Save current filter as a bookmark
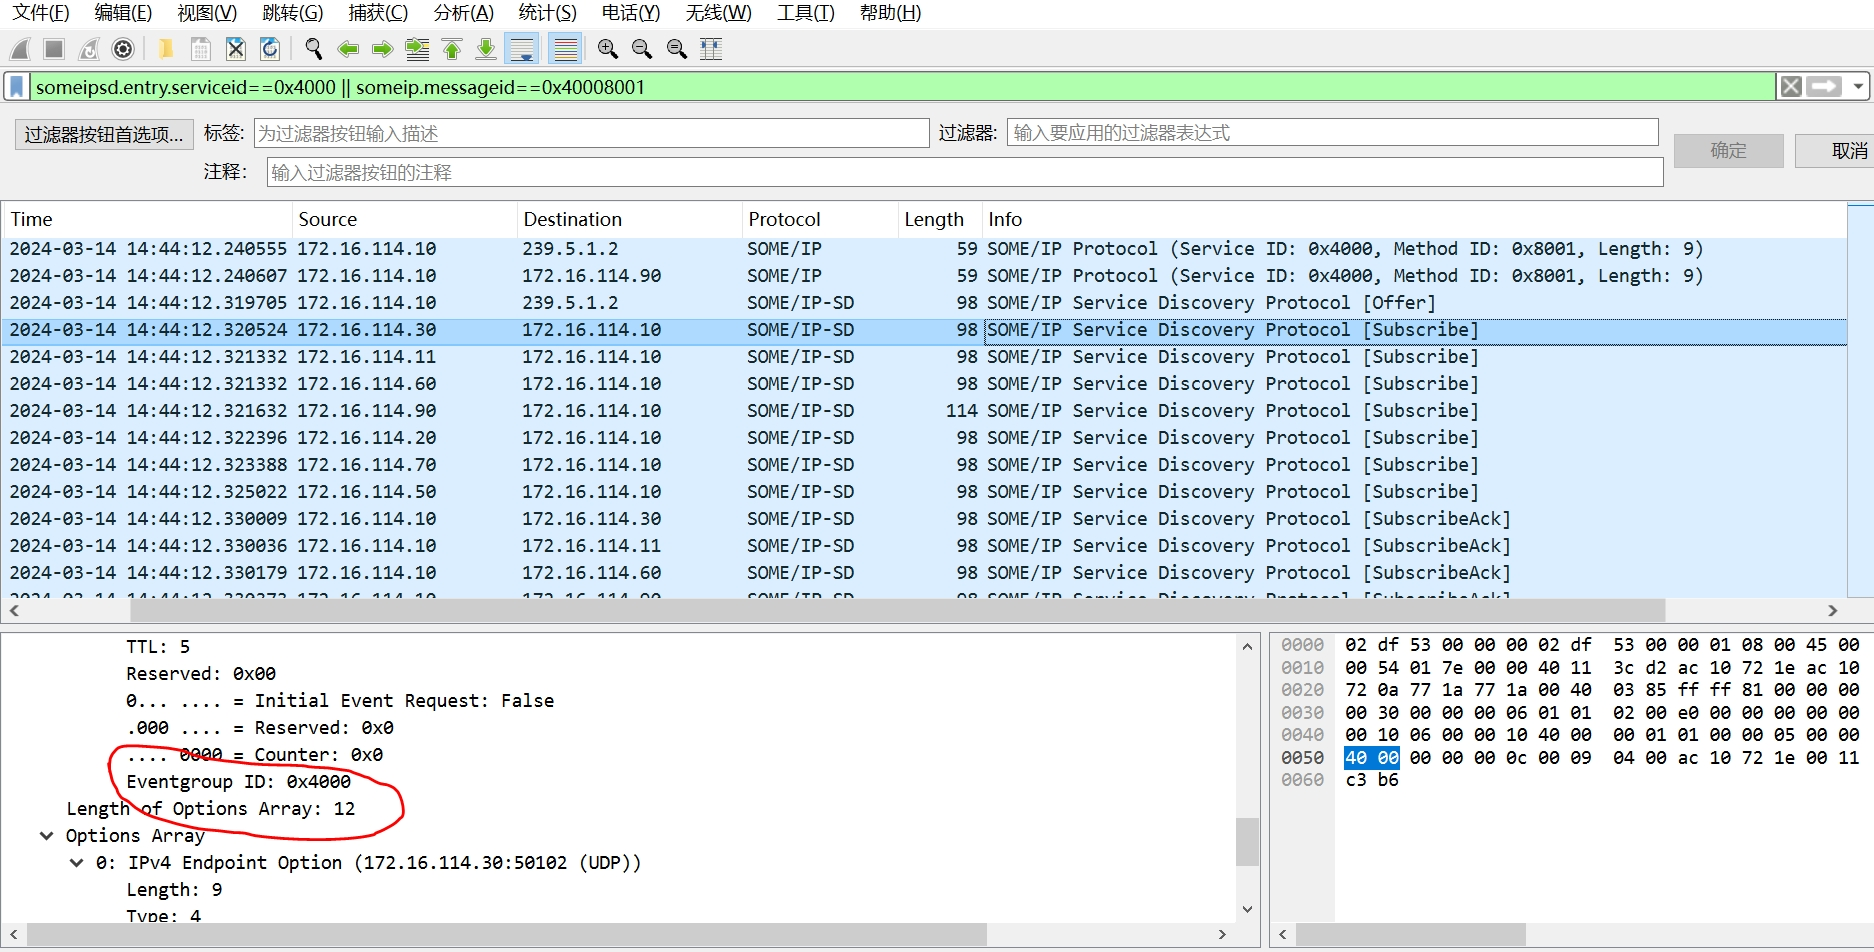This screenshot has height=952, width=1874. pos(14,87)
